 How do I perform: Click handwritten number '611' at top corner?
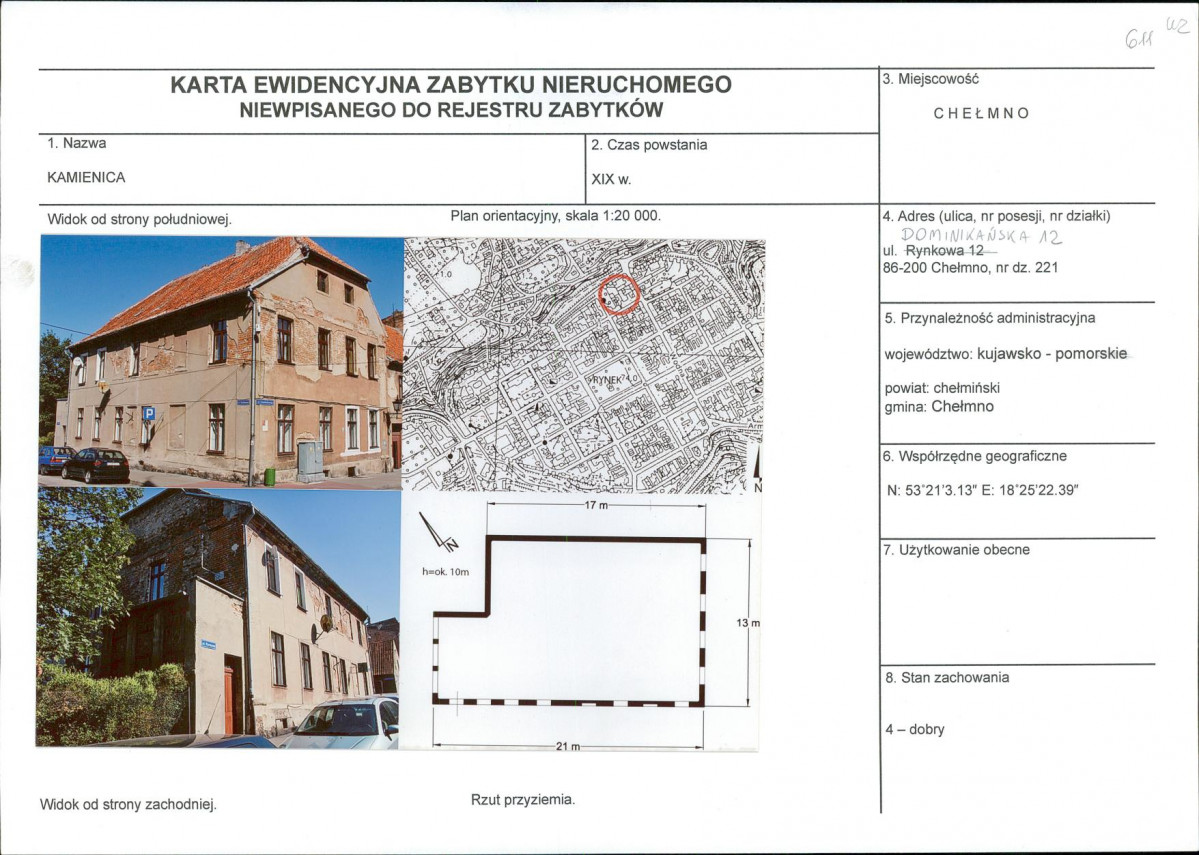pos(1138,37)
